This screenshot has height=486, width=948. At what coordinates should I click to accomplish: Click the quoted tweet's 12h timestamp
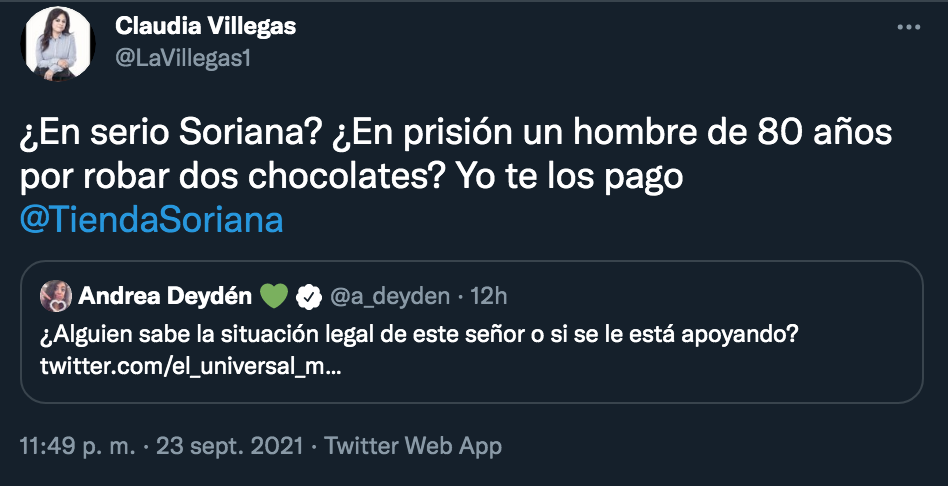(487, 296)
